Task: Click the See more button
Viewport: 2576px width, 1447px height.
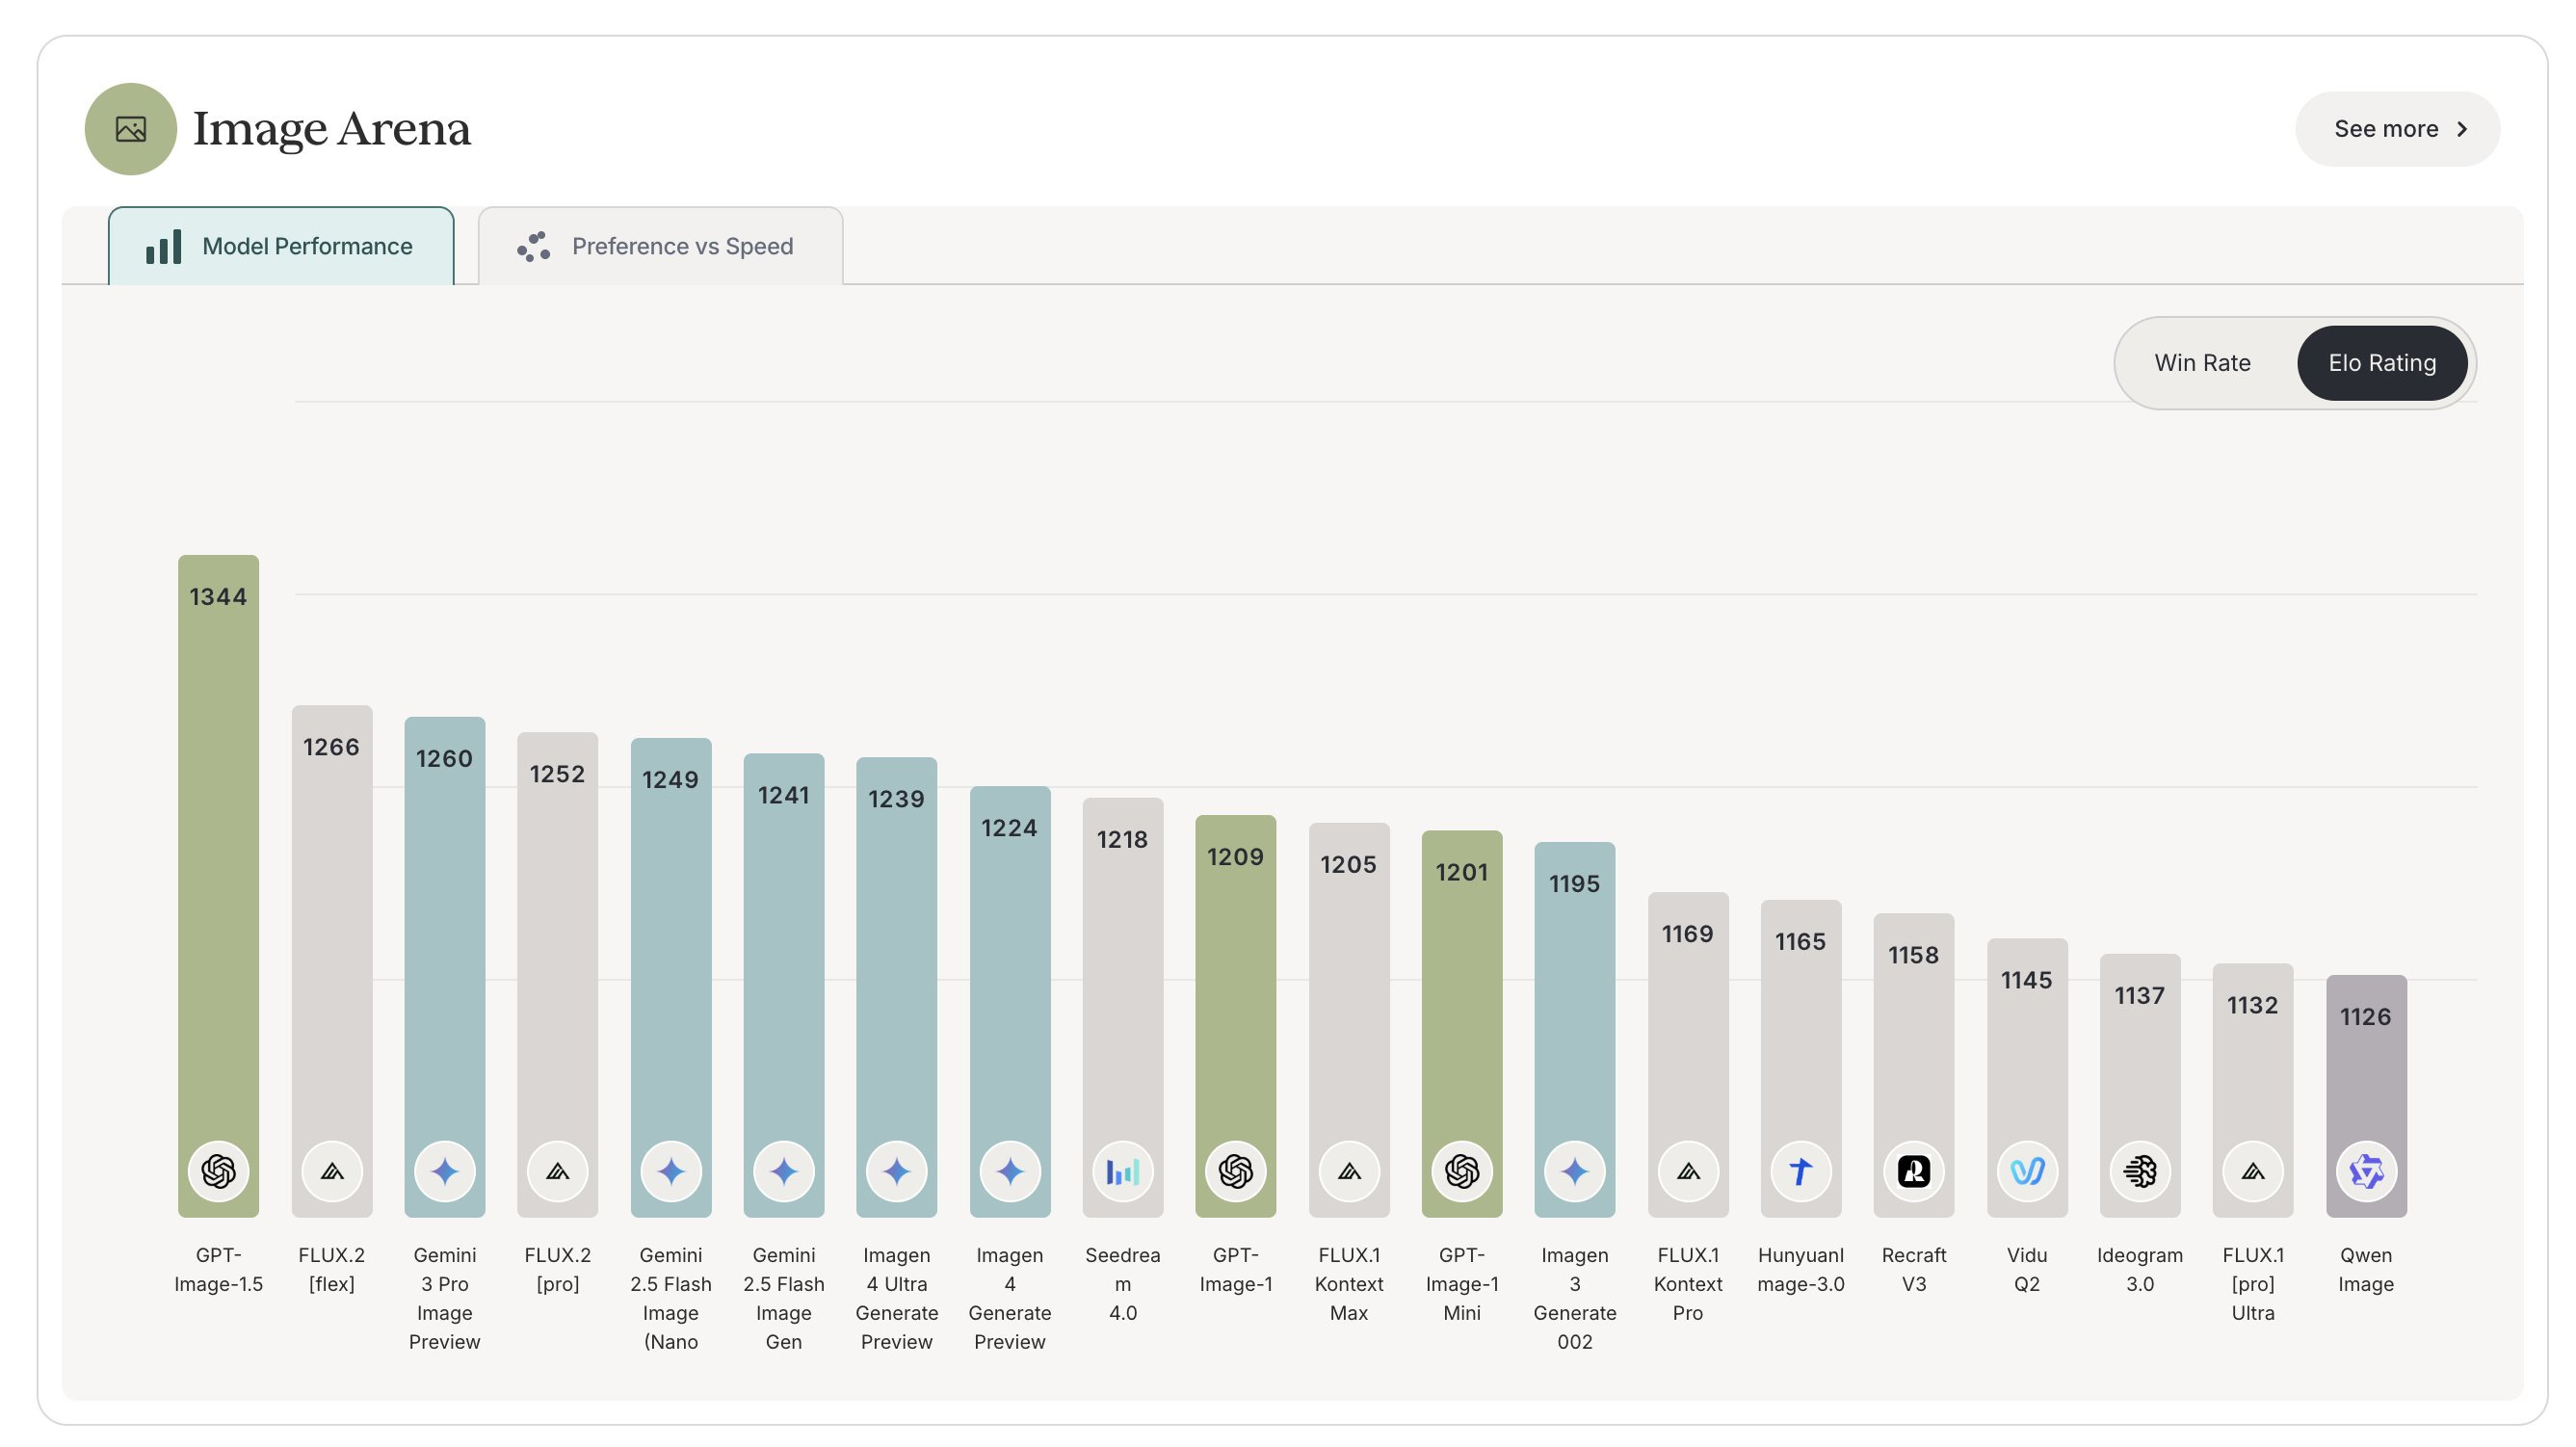Action: tap(2385, 129)
